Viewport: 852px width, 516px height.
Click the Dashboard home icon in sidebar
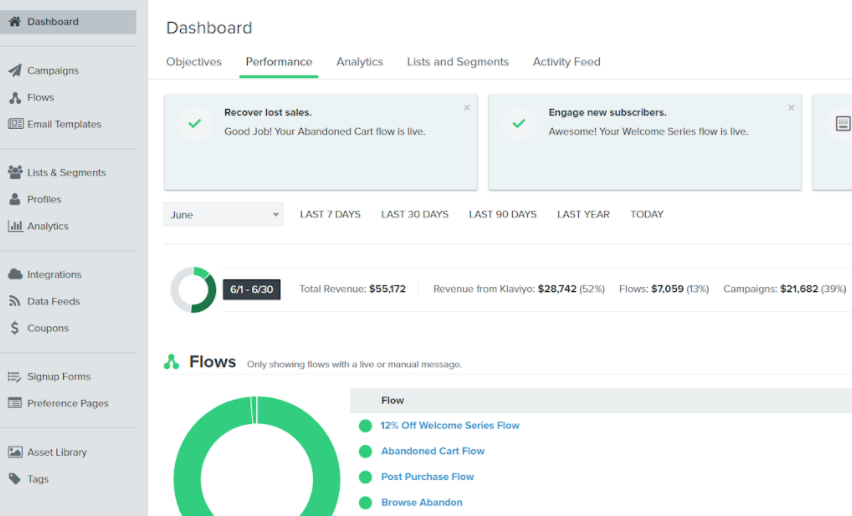coord(15,22)
